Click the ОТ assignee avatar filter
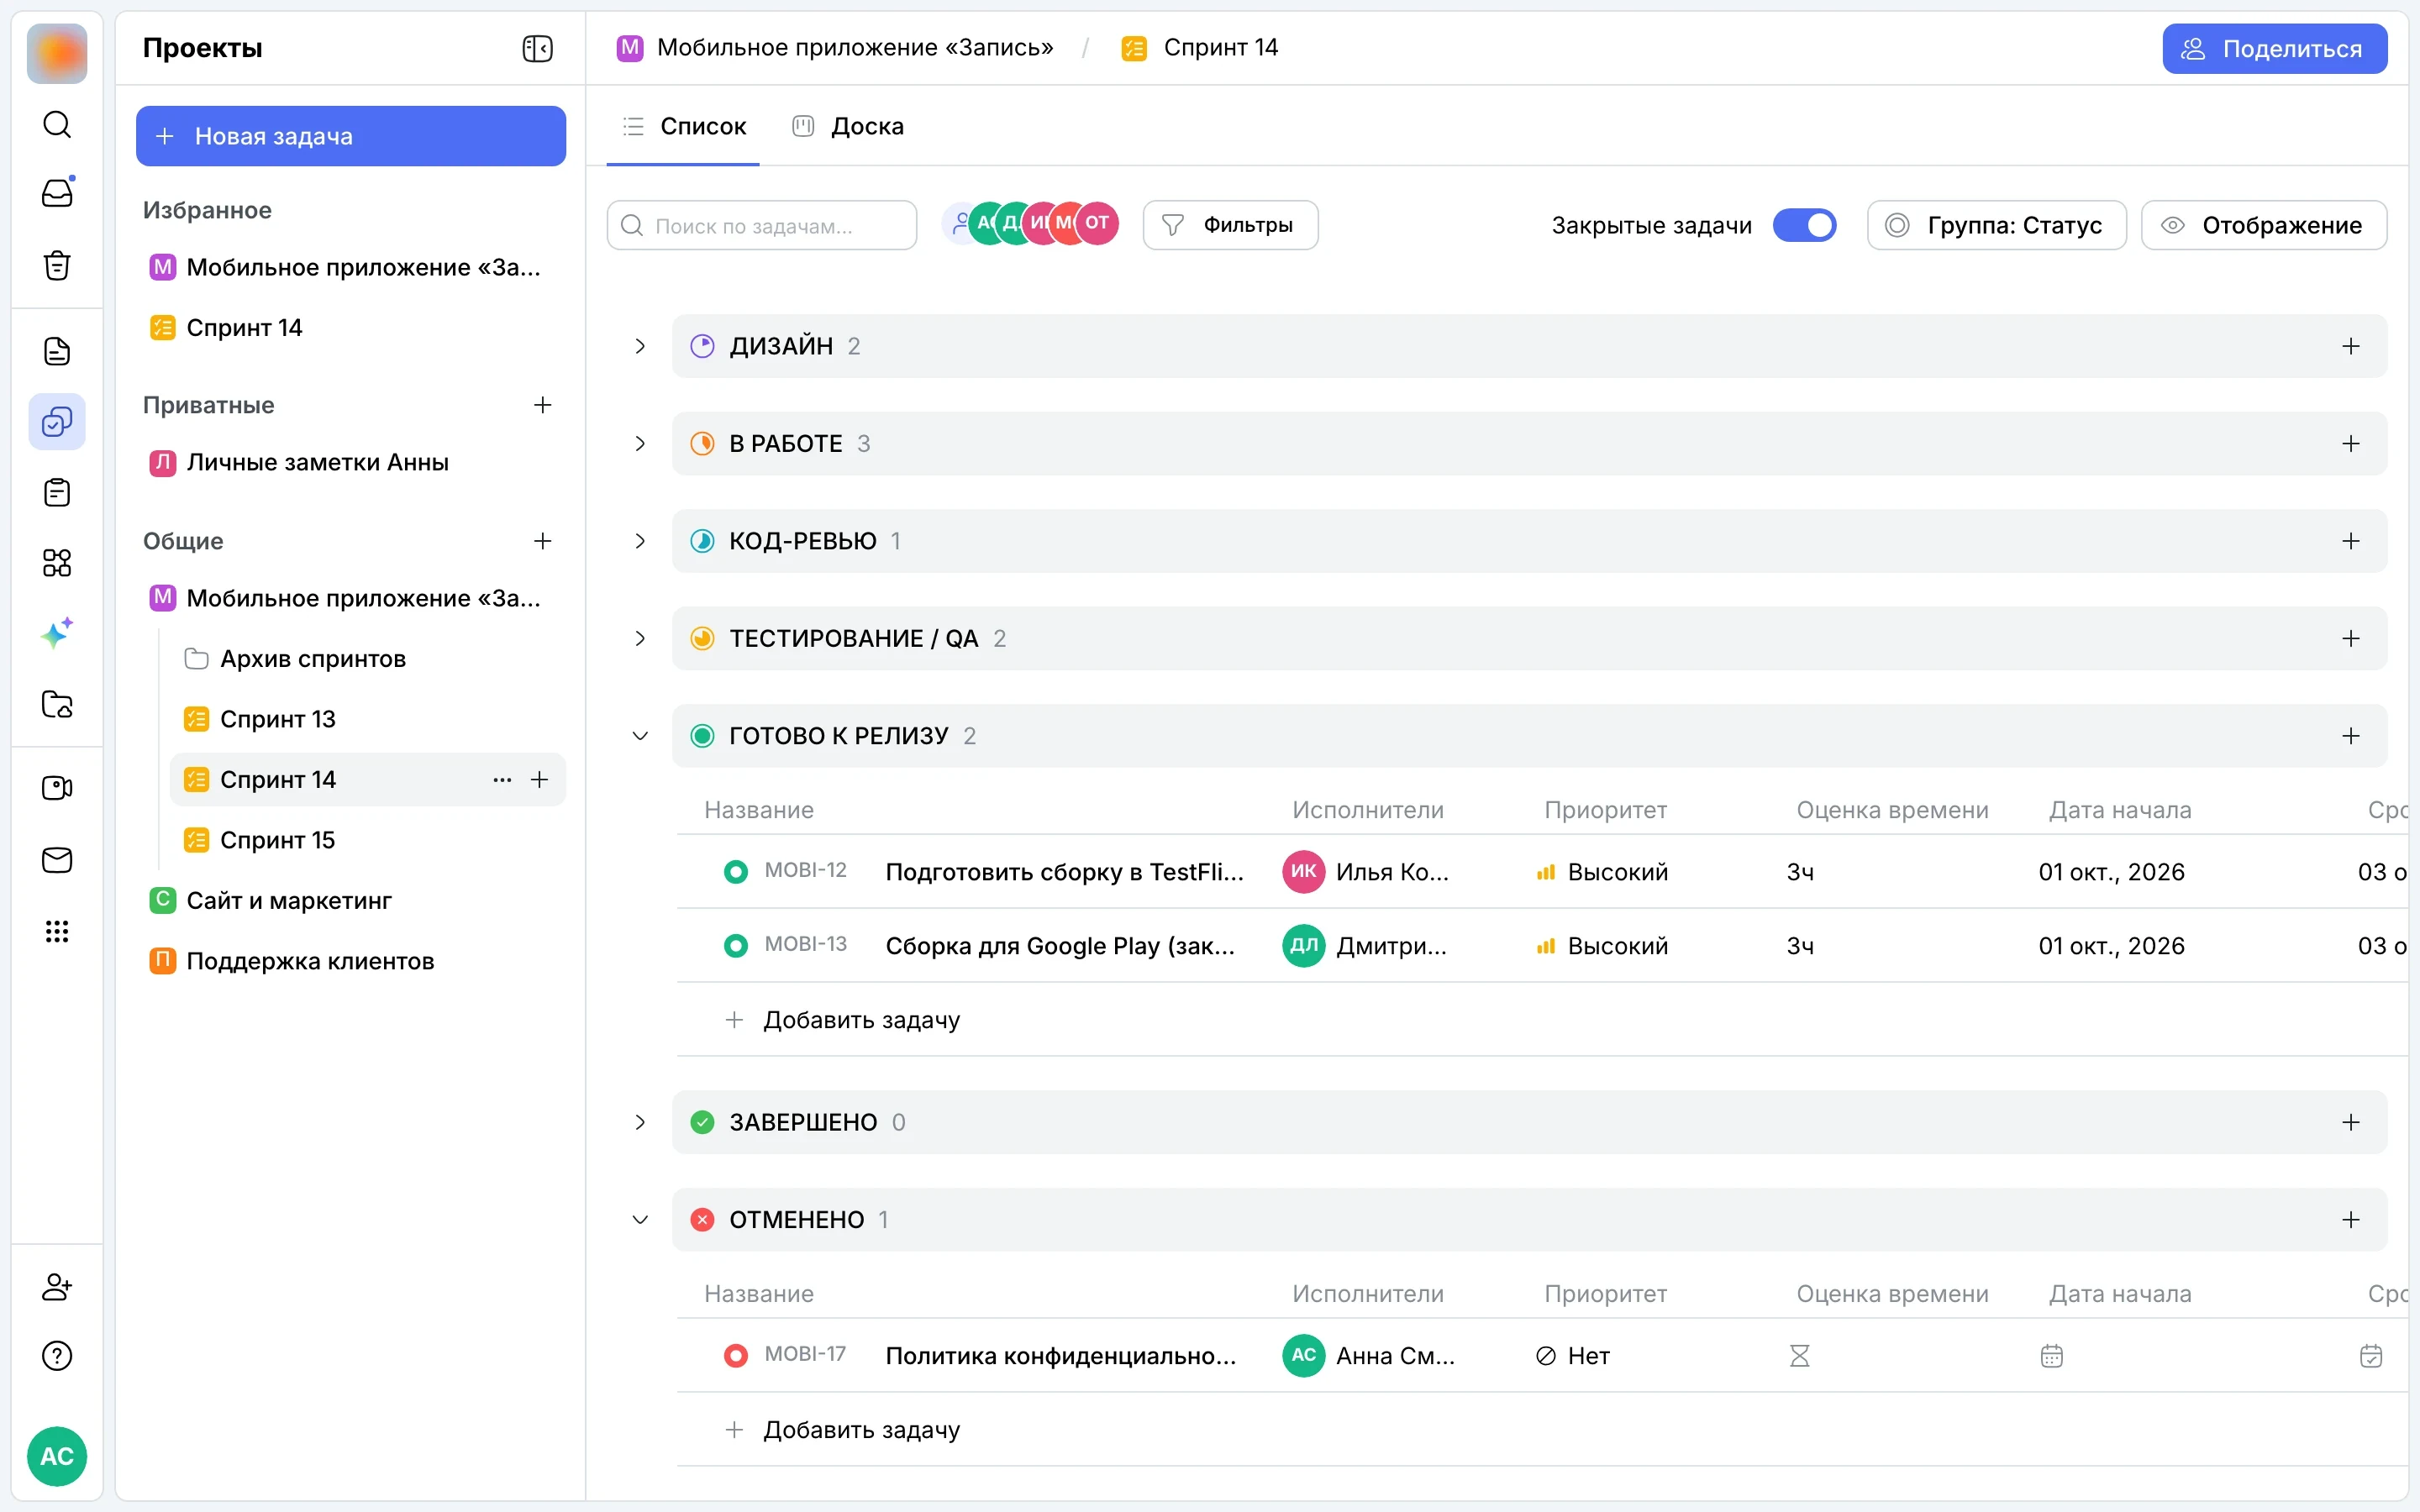The width and height of the screenshot is (2420, 1512). click(1097, 223)
